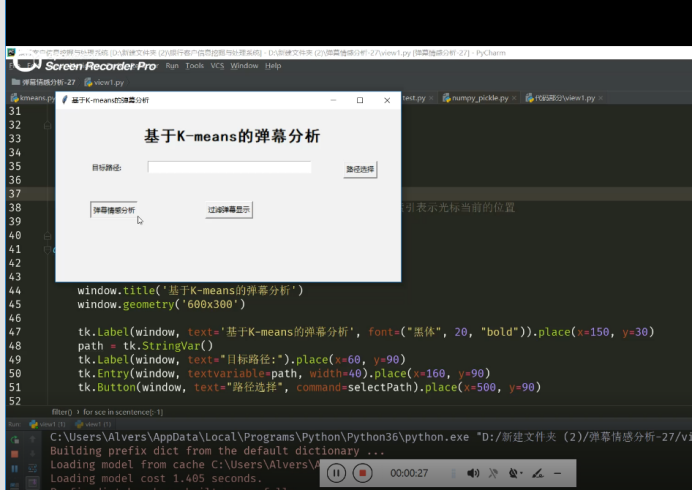Screen dimensions: 692x490
Task: Stop the screen recording with red square
Action: point(362,473)
